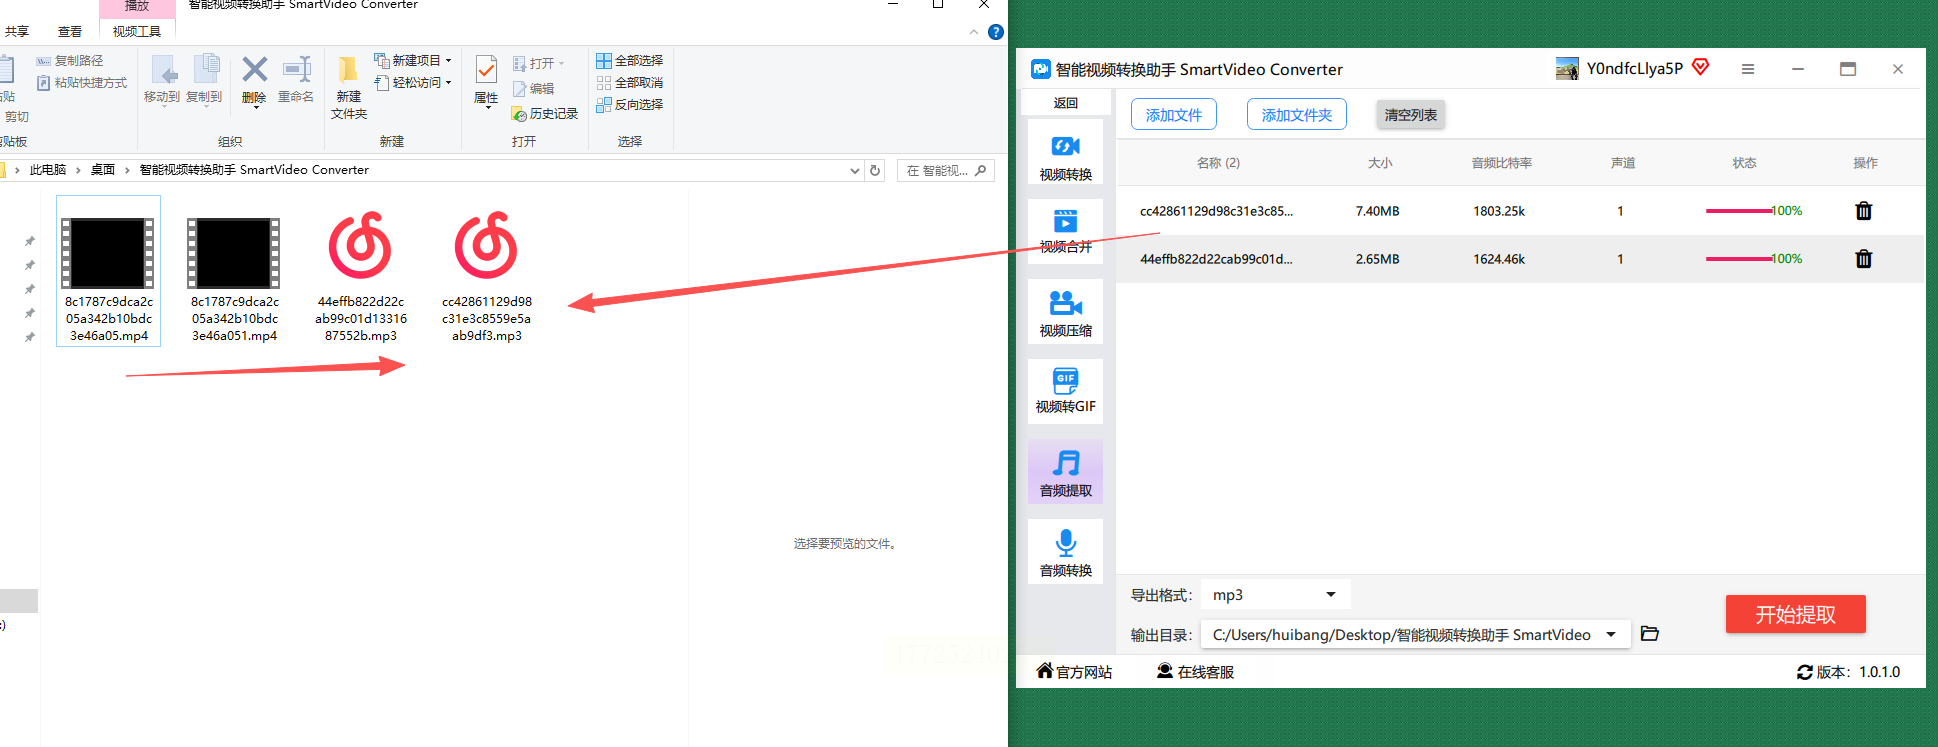
Task: Open the 导出格式 mp3 format dropdown
Action: [x=1276, y=595]
